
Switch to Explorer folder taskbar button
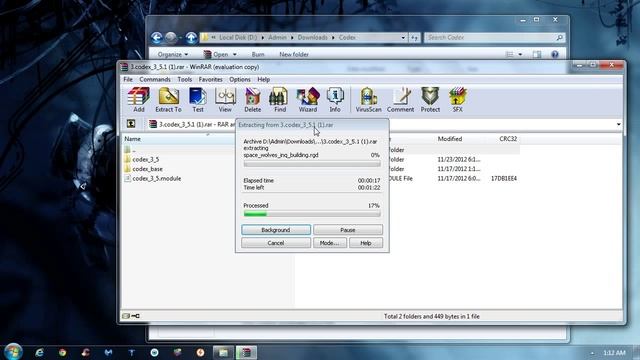(223, 352)
